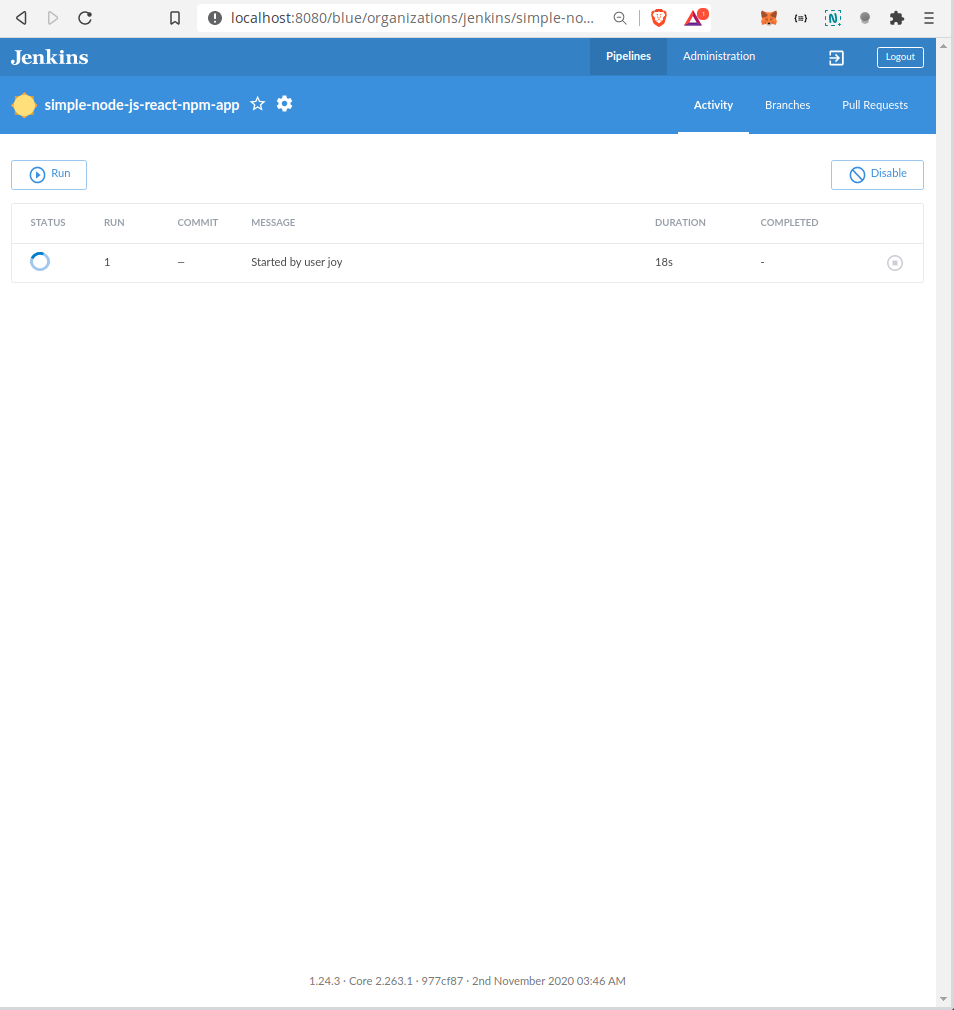Open the Administration menu item
Image resolution: width=954 pixels, height=1010 pixels.
[719, 56]
